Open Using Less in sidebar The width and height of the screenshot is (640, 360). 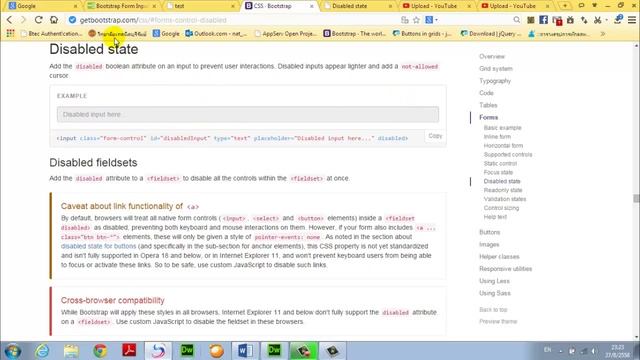[x=494, y=281]
